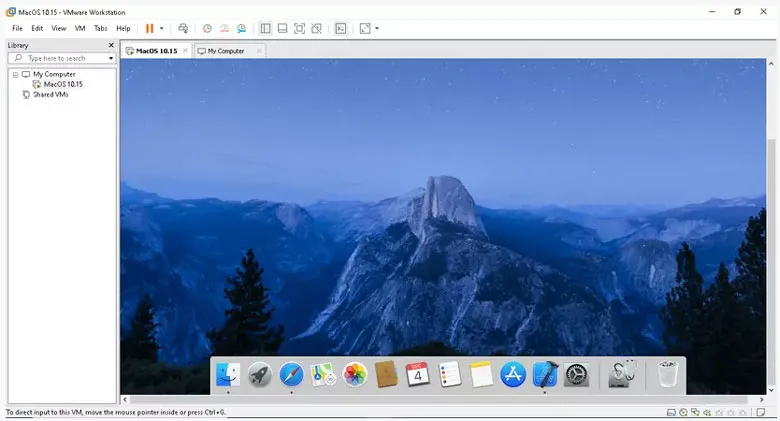Screen dimensions: 780x421
Task: Open the Tabs menu
Action: point(101,28)
